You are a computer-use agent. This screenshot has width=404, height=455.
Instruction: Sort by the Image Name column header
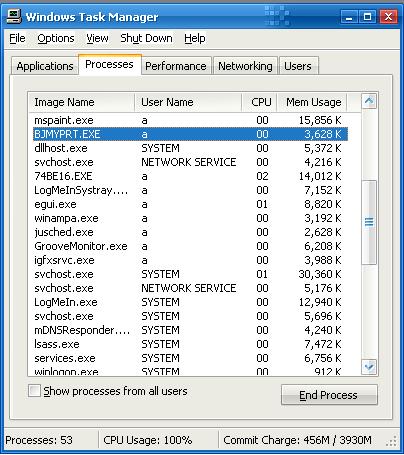[x=81, y=102]
